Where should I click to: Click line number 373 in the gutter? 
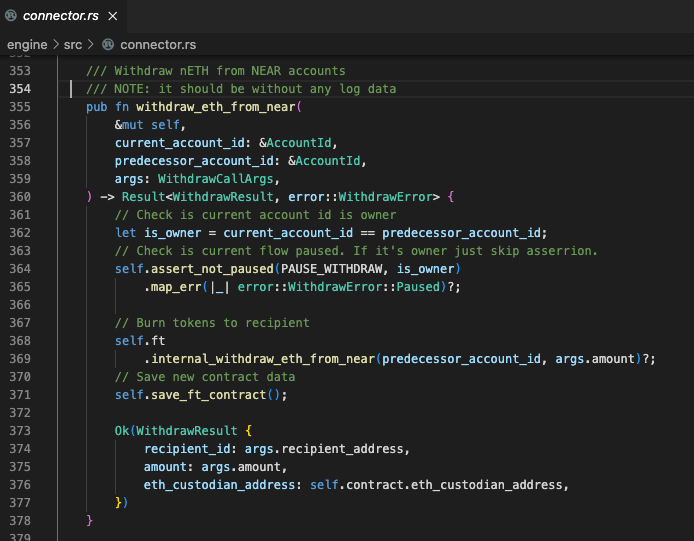click(x=19, y=431)
